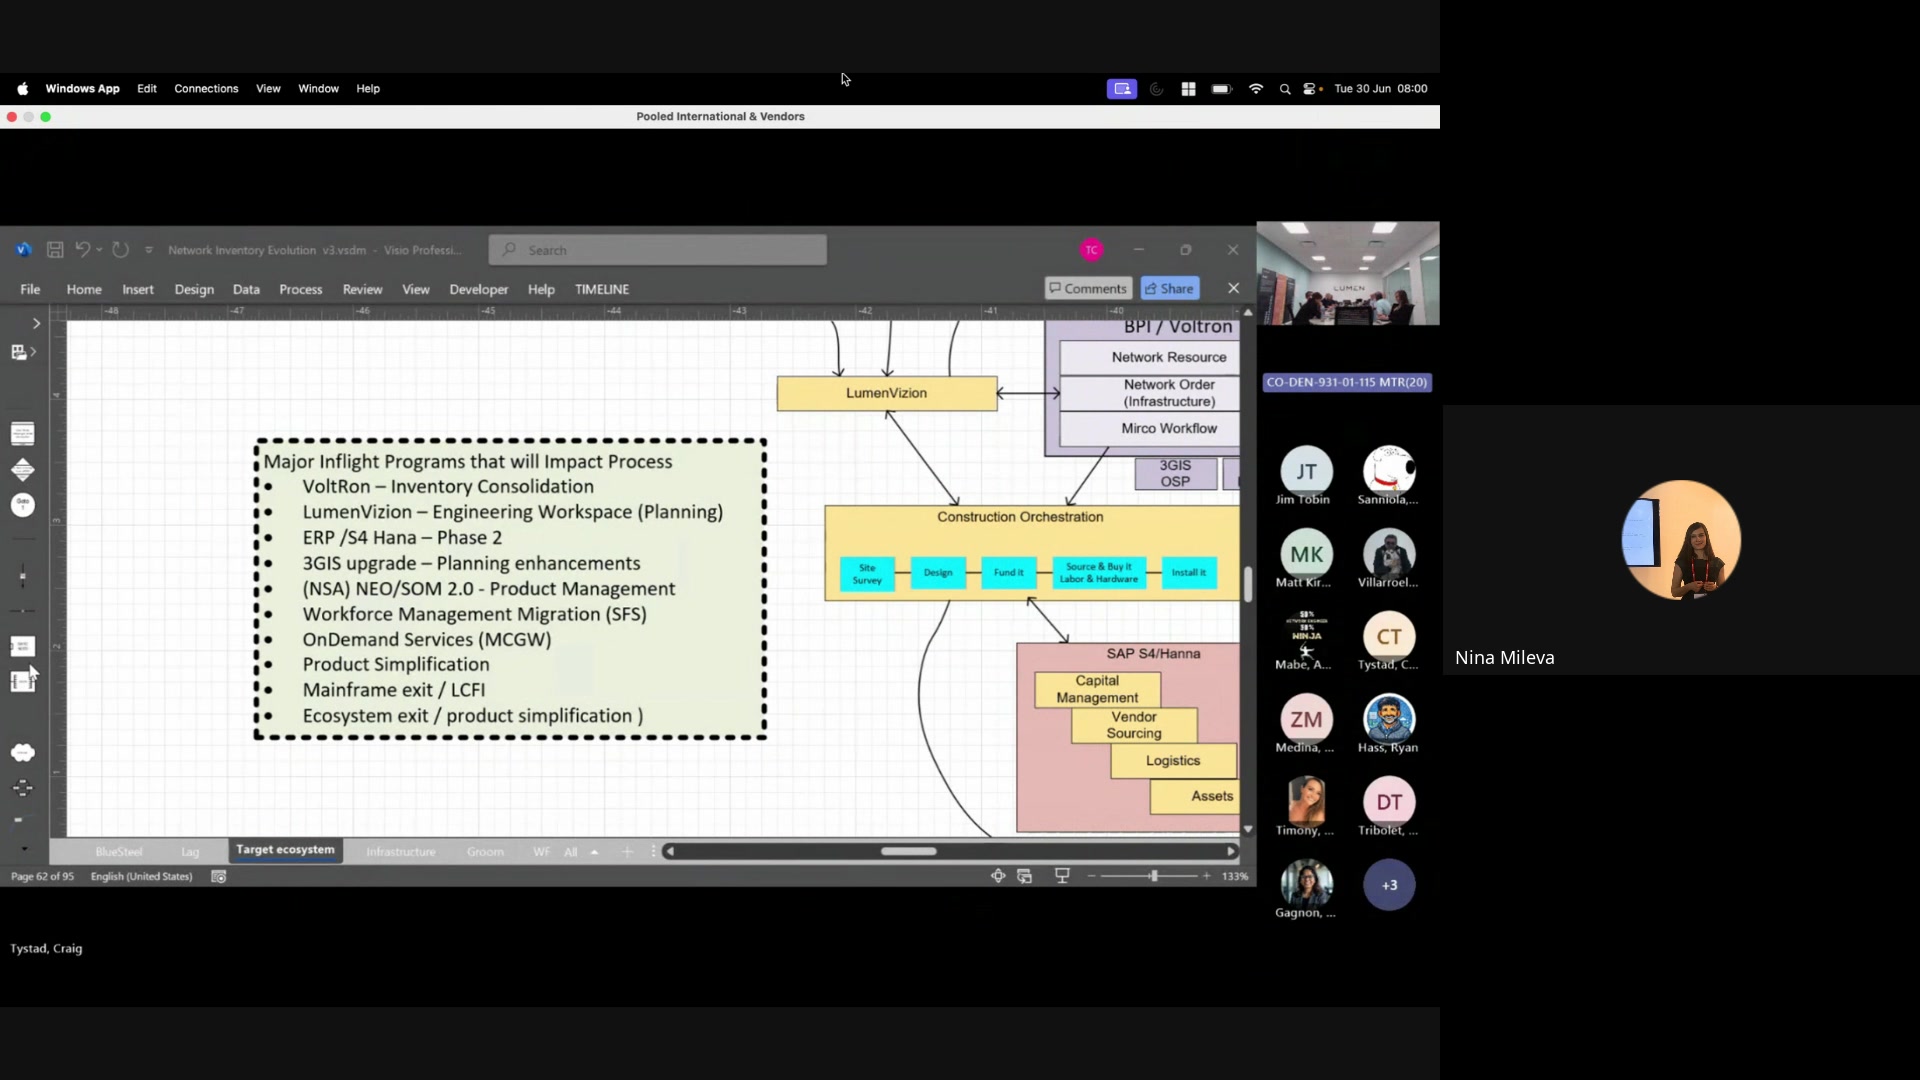This screenshot has height=1080, width=1920.
Task: Click the Visio Save icon
Action: (x=55, y=250)
